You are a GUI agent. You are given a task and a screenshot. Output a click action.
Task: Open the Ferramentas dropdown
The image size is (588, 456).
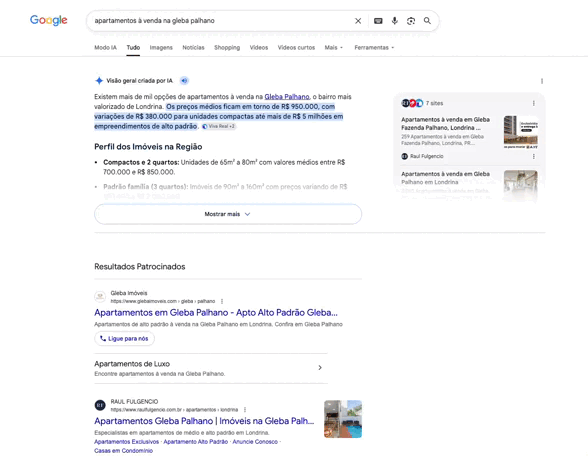[374, 48]
